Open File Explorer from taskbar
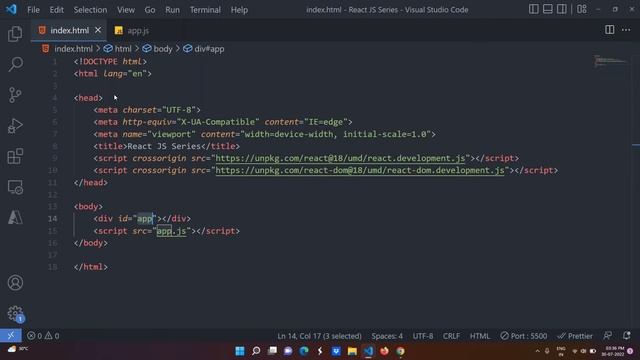The image size is (640, 360). click(352, 351)
